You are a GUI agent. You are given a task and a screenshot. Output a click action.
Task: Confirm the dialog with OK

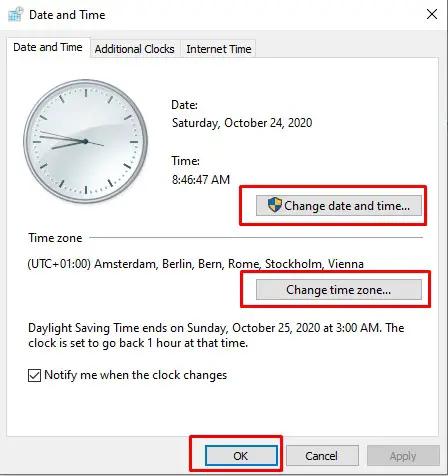tap(241, 456)
